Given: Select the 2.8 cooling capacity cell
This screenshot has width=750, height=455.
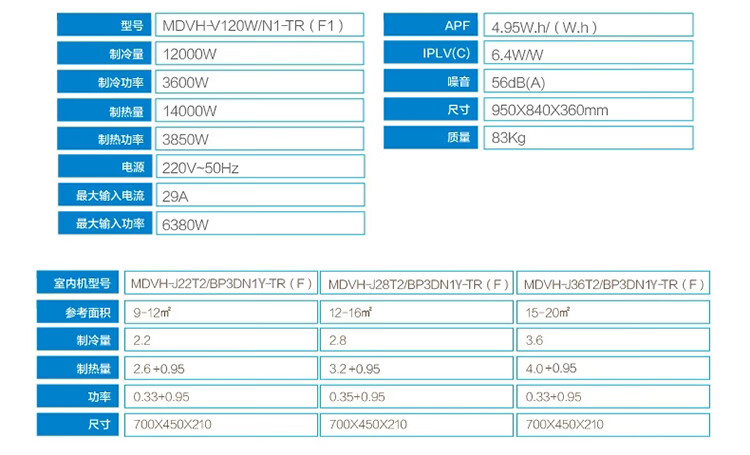Looking at the screenshot, I should [417, 340].
